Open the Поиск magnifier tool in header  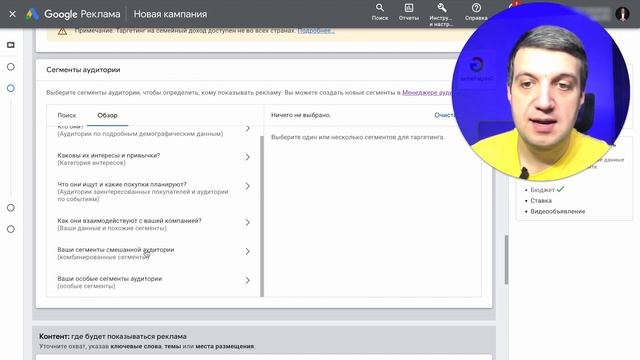380,12
